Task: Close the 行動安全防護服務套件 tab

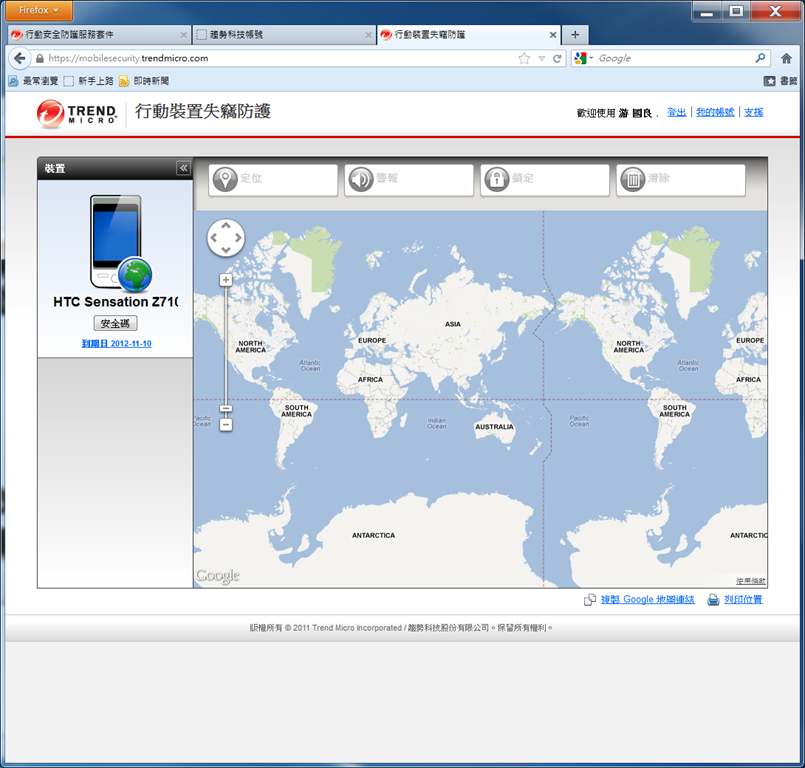Action: (x=183, y=35)
